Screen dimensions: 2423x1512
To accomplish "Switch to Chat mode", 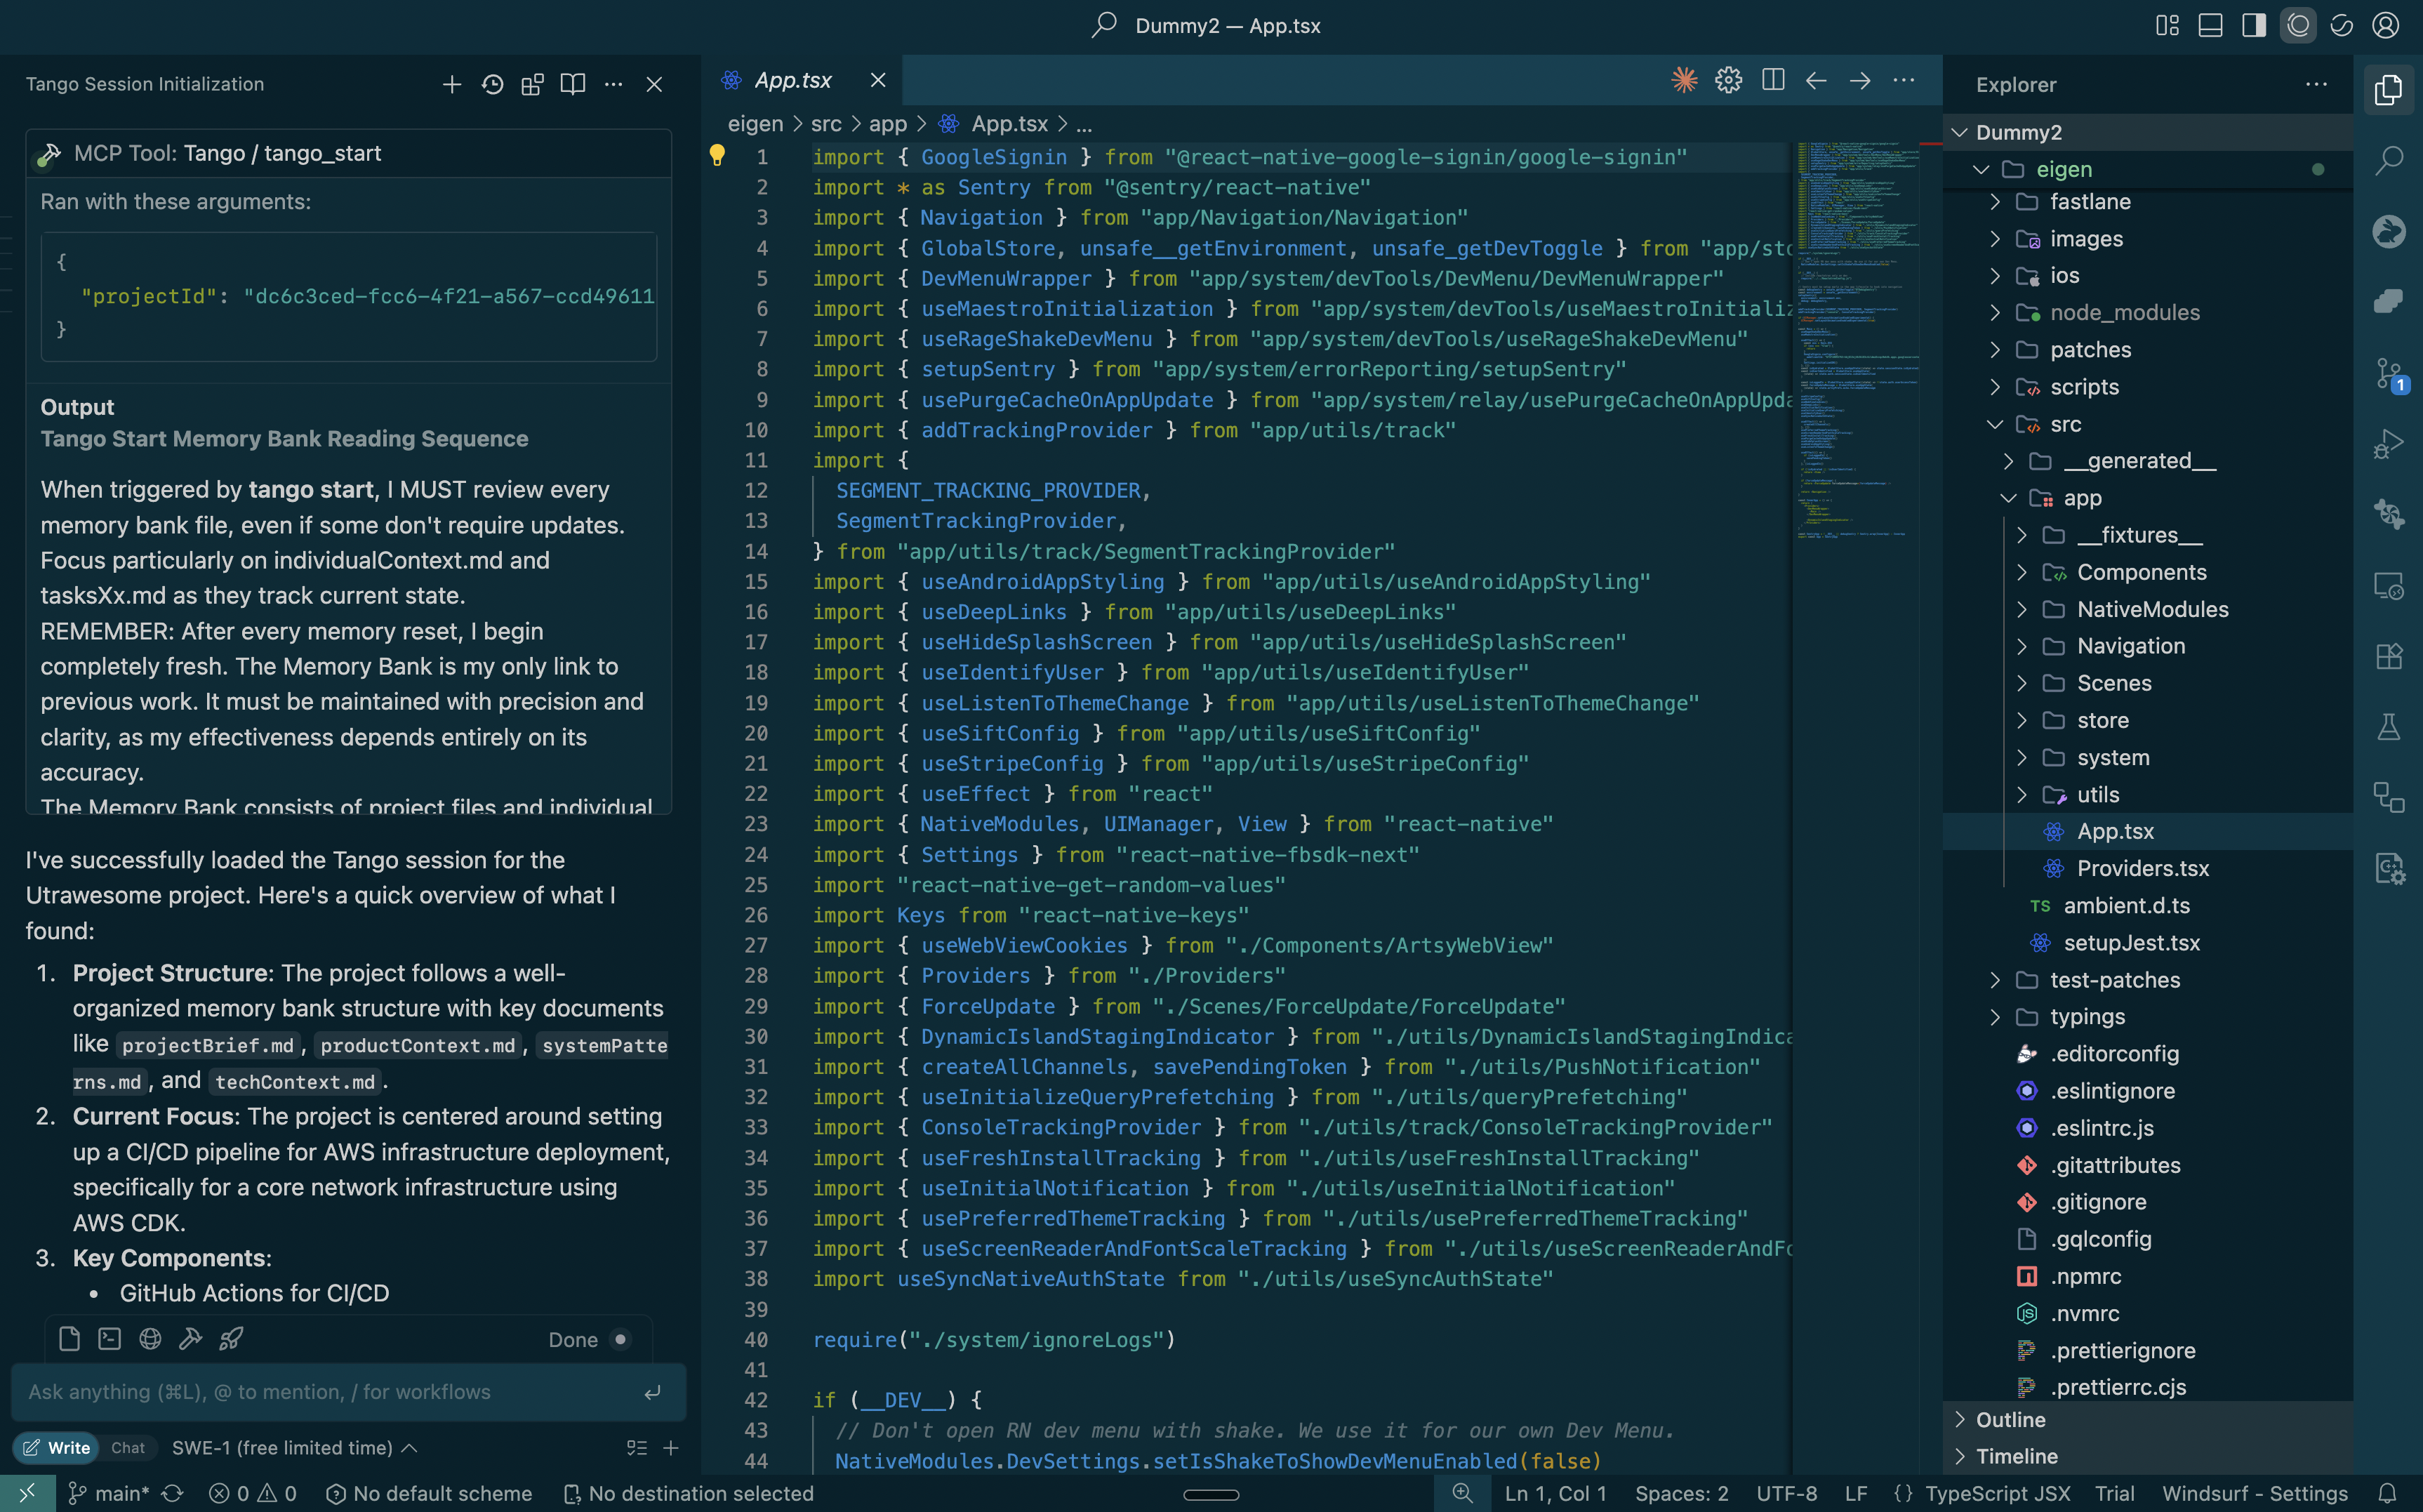I will [128, 1447].
